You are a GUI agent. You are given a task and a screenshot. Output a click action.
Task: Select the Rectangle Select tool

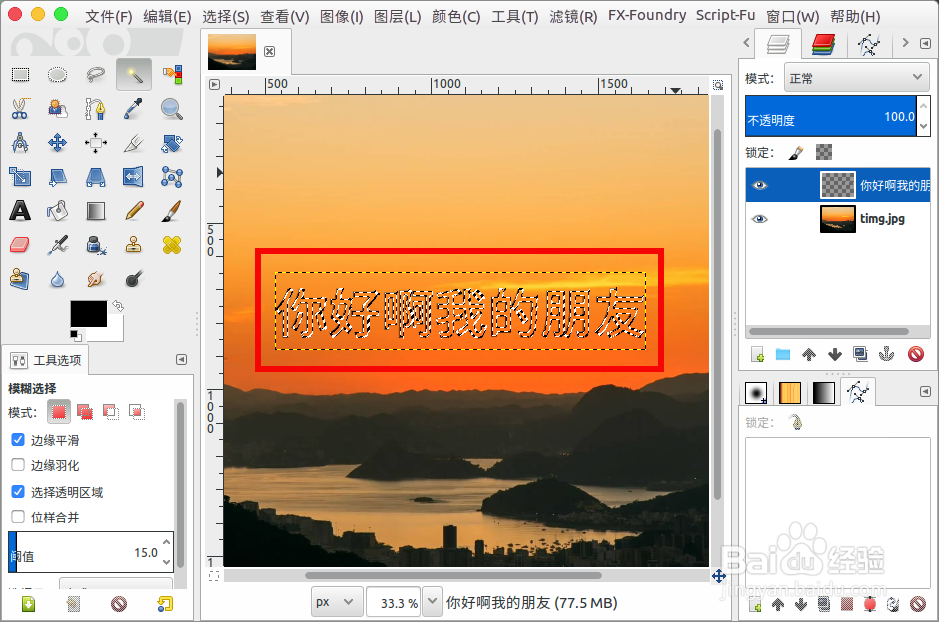[20, 74]
